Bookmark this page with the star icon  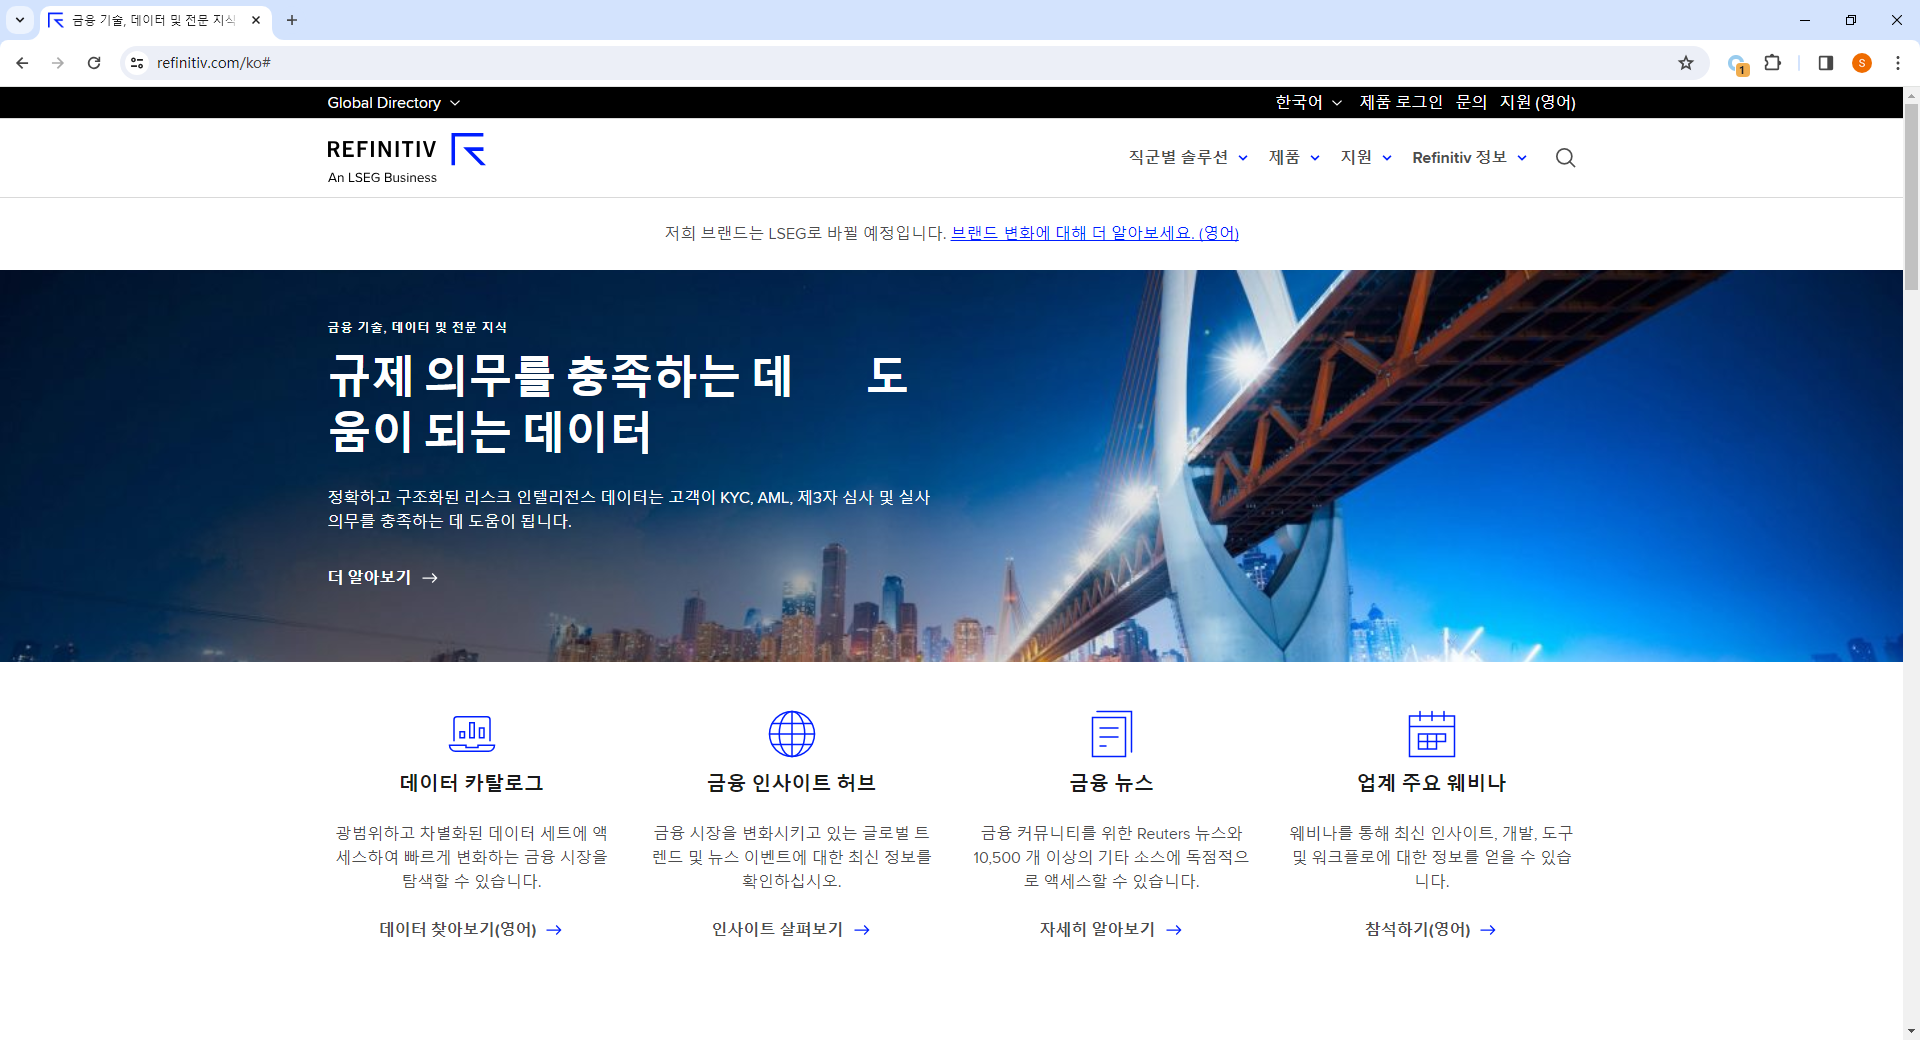tap(1686, 63)
